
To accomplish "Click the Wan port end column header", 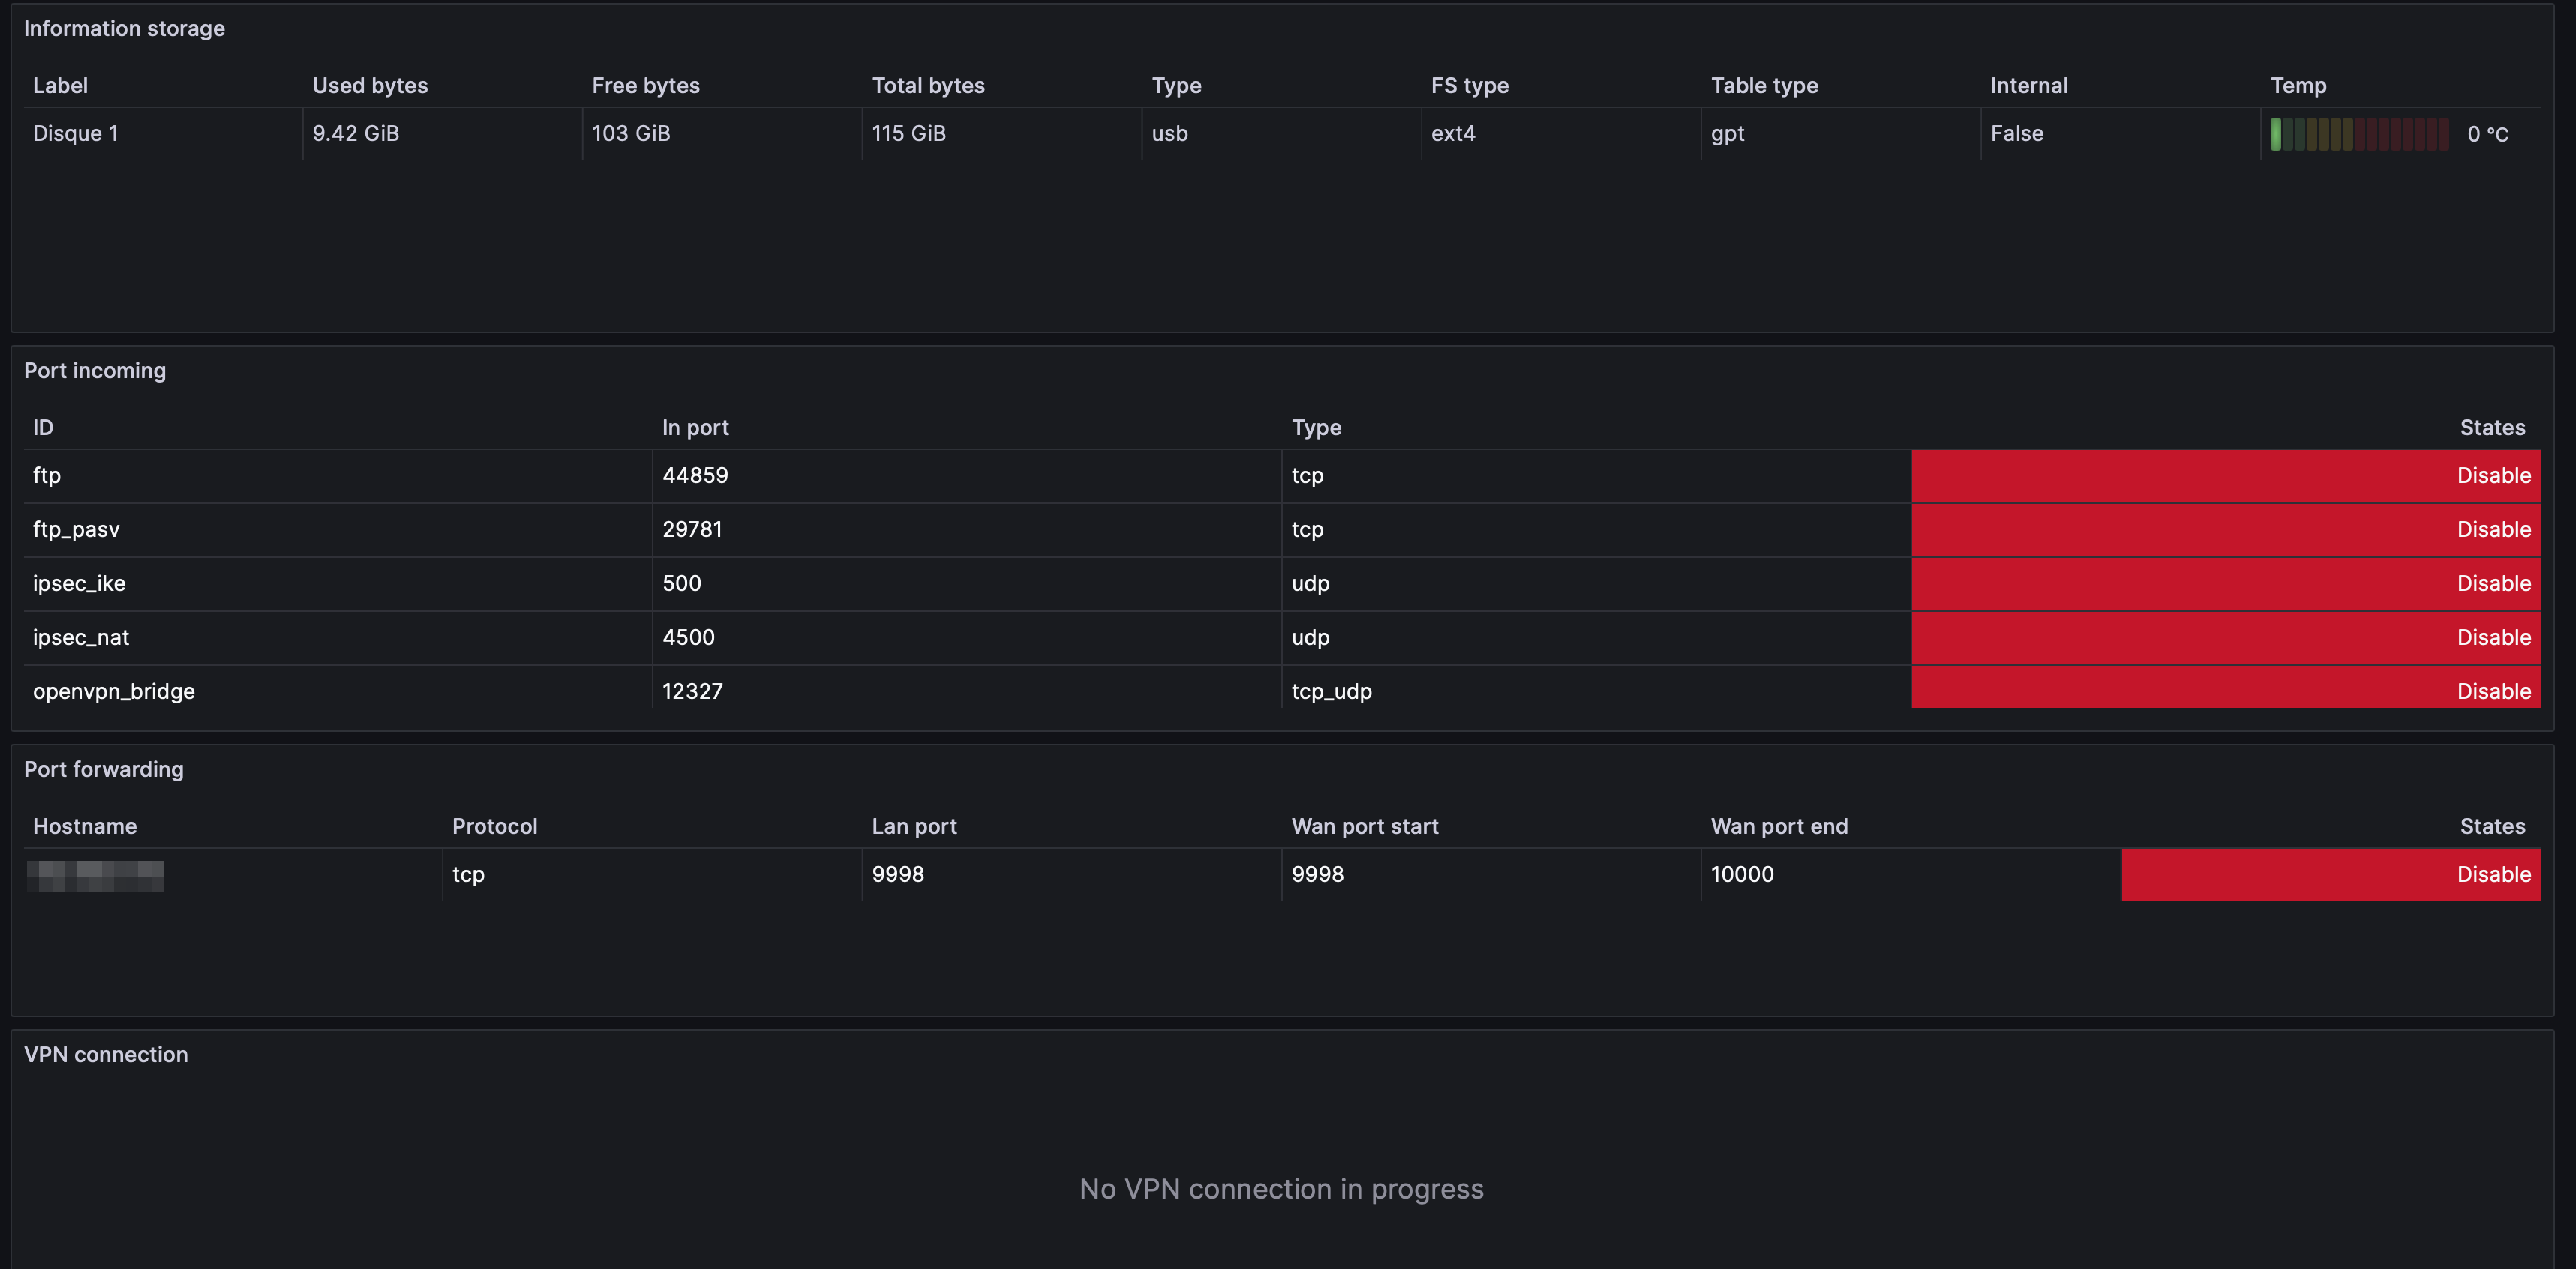I will click(x=1779, y=826).
